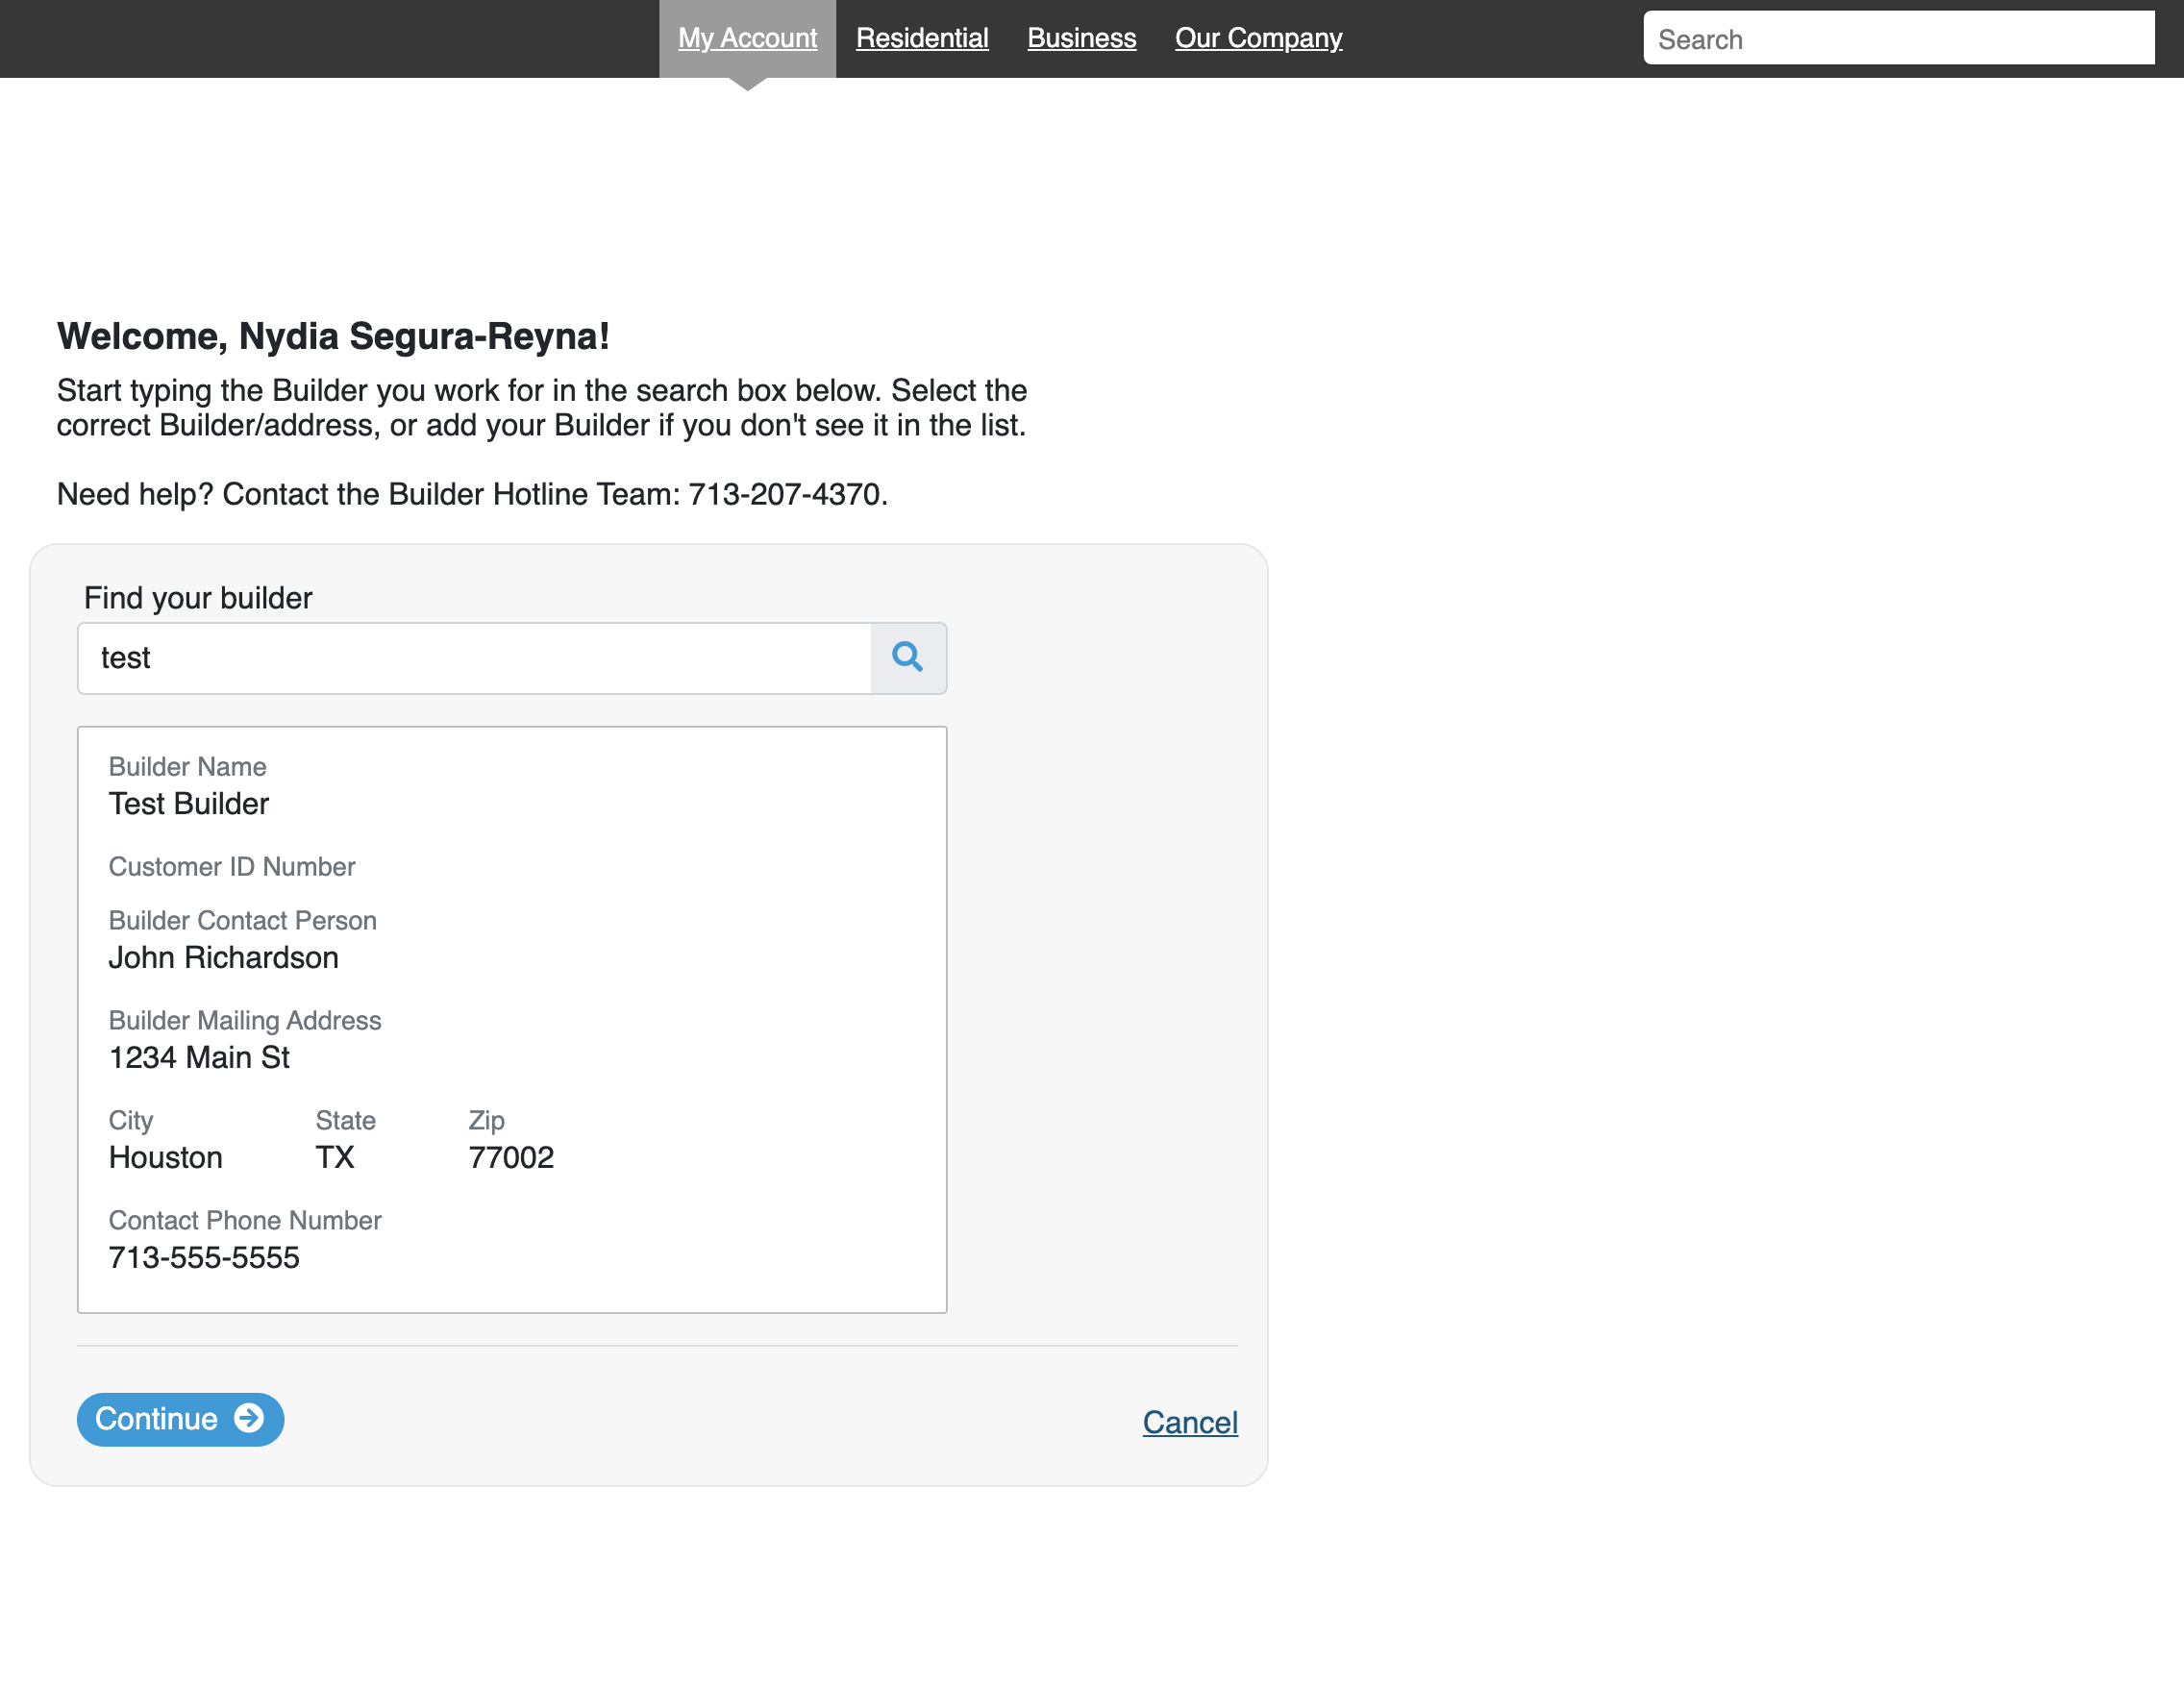Screen dimensions: 2184x1686
Task: Click the arrow icon in Continue button
Action: [248, 1418]
